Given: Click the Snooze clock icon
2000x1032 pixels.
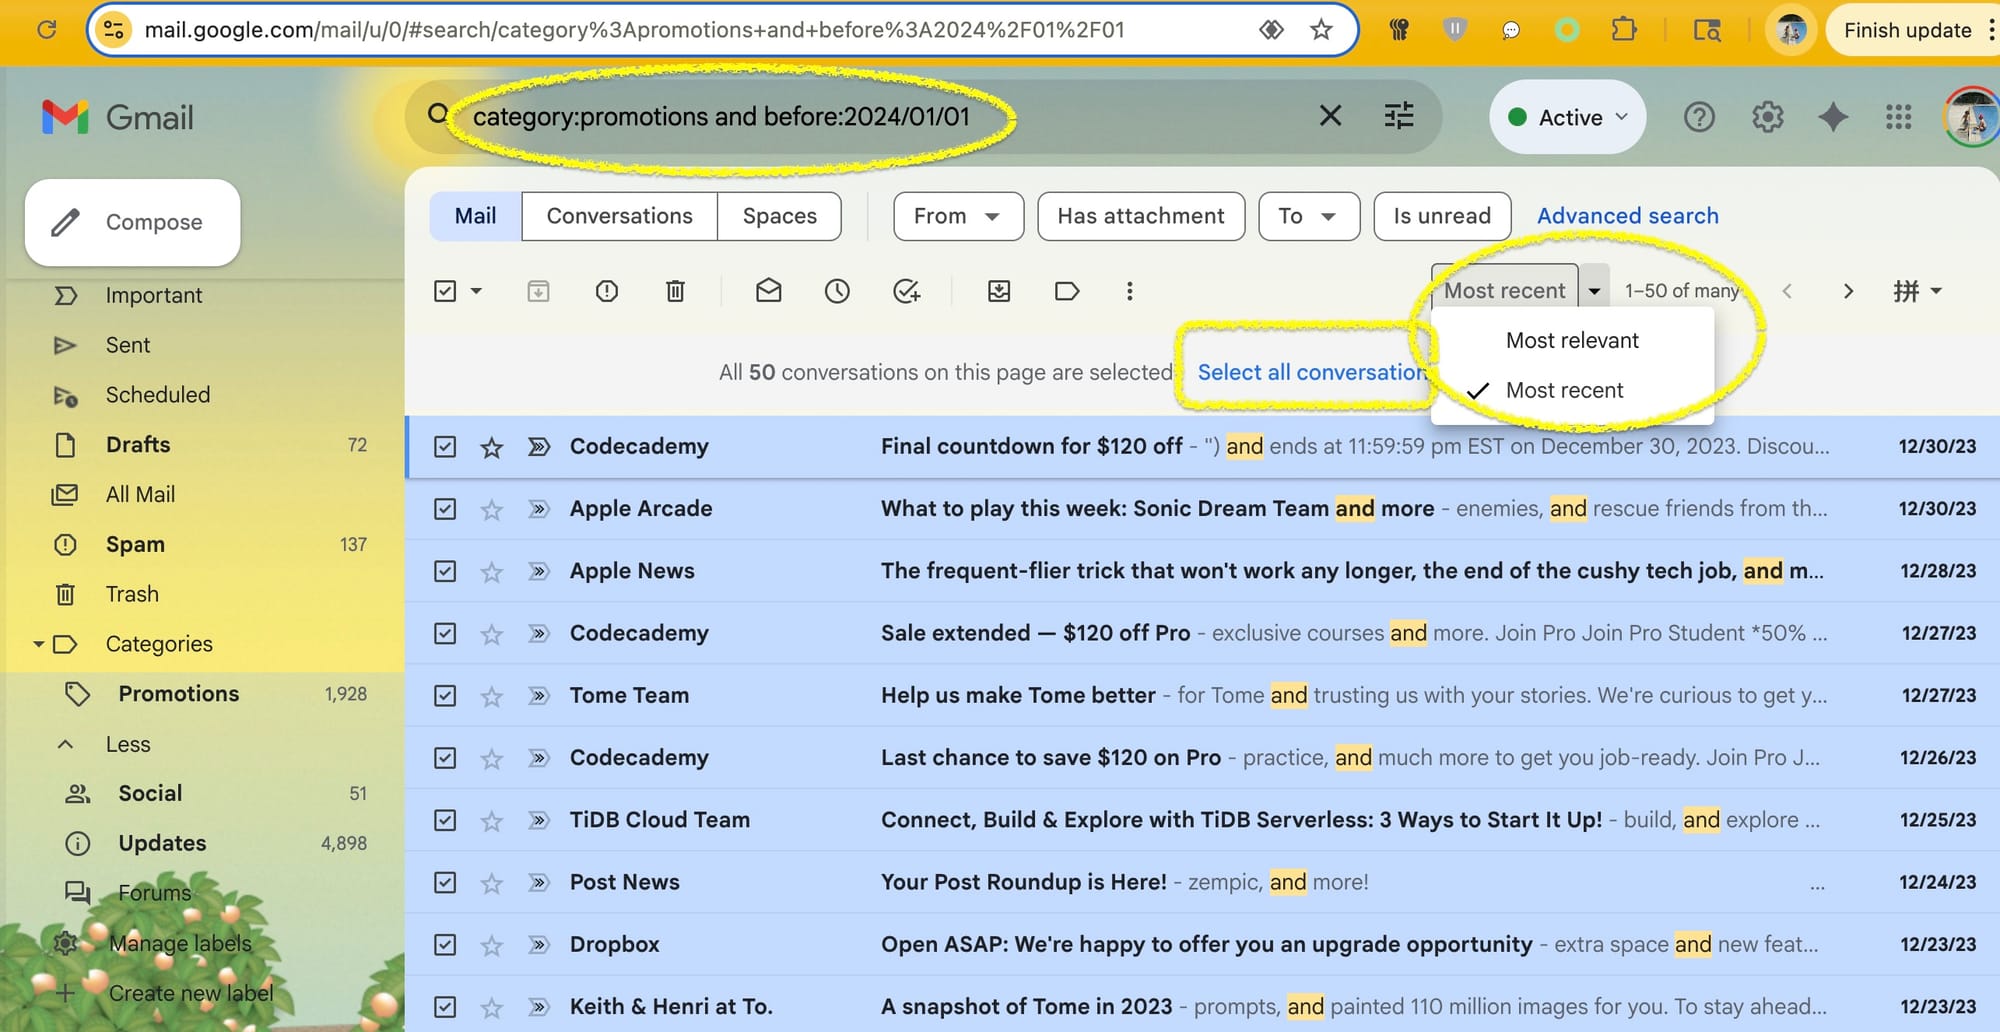Looking at the screenshot, I should point(837,291).
